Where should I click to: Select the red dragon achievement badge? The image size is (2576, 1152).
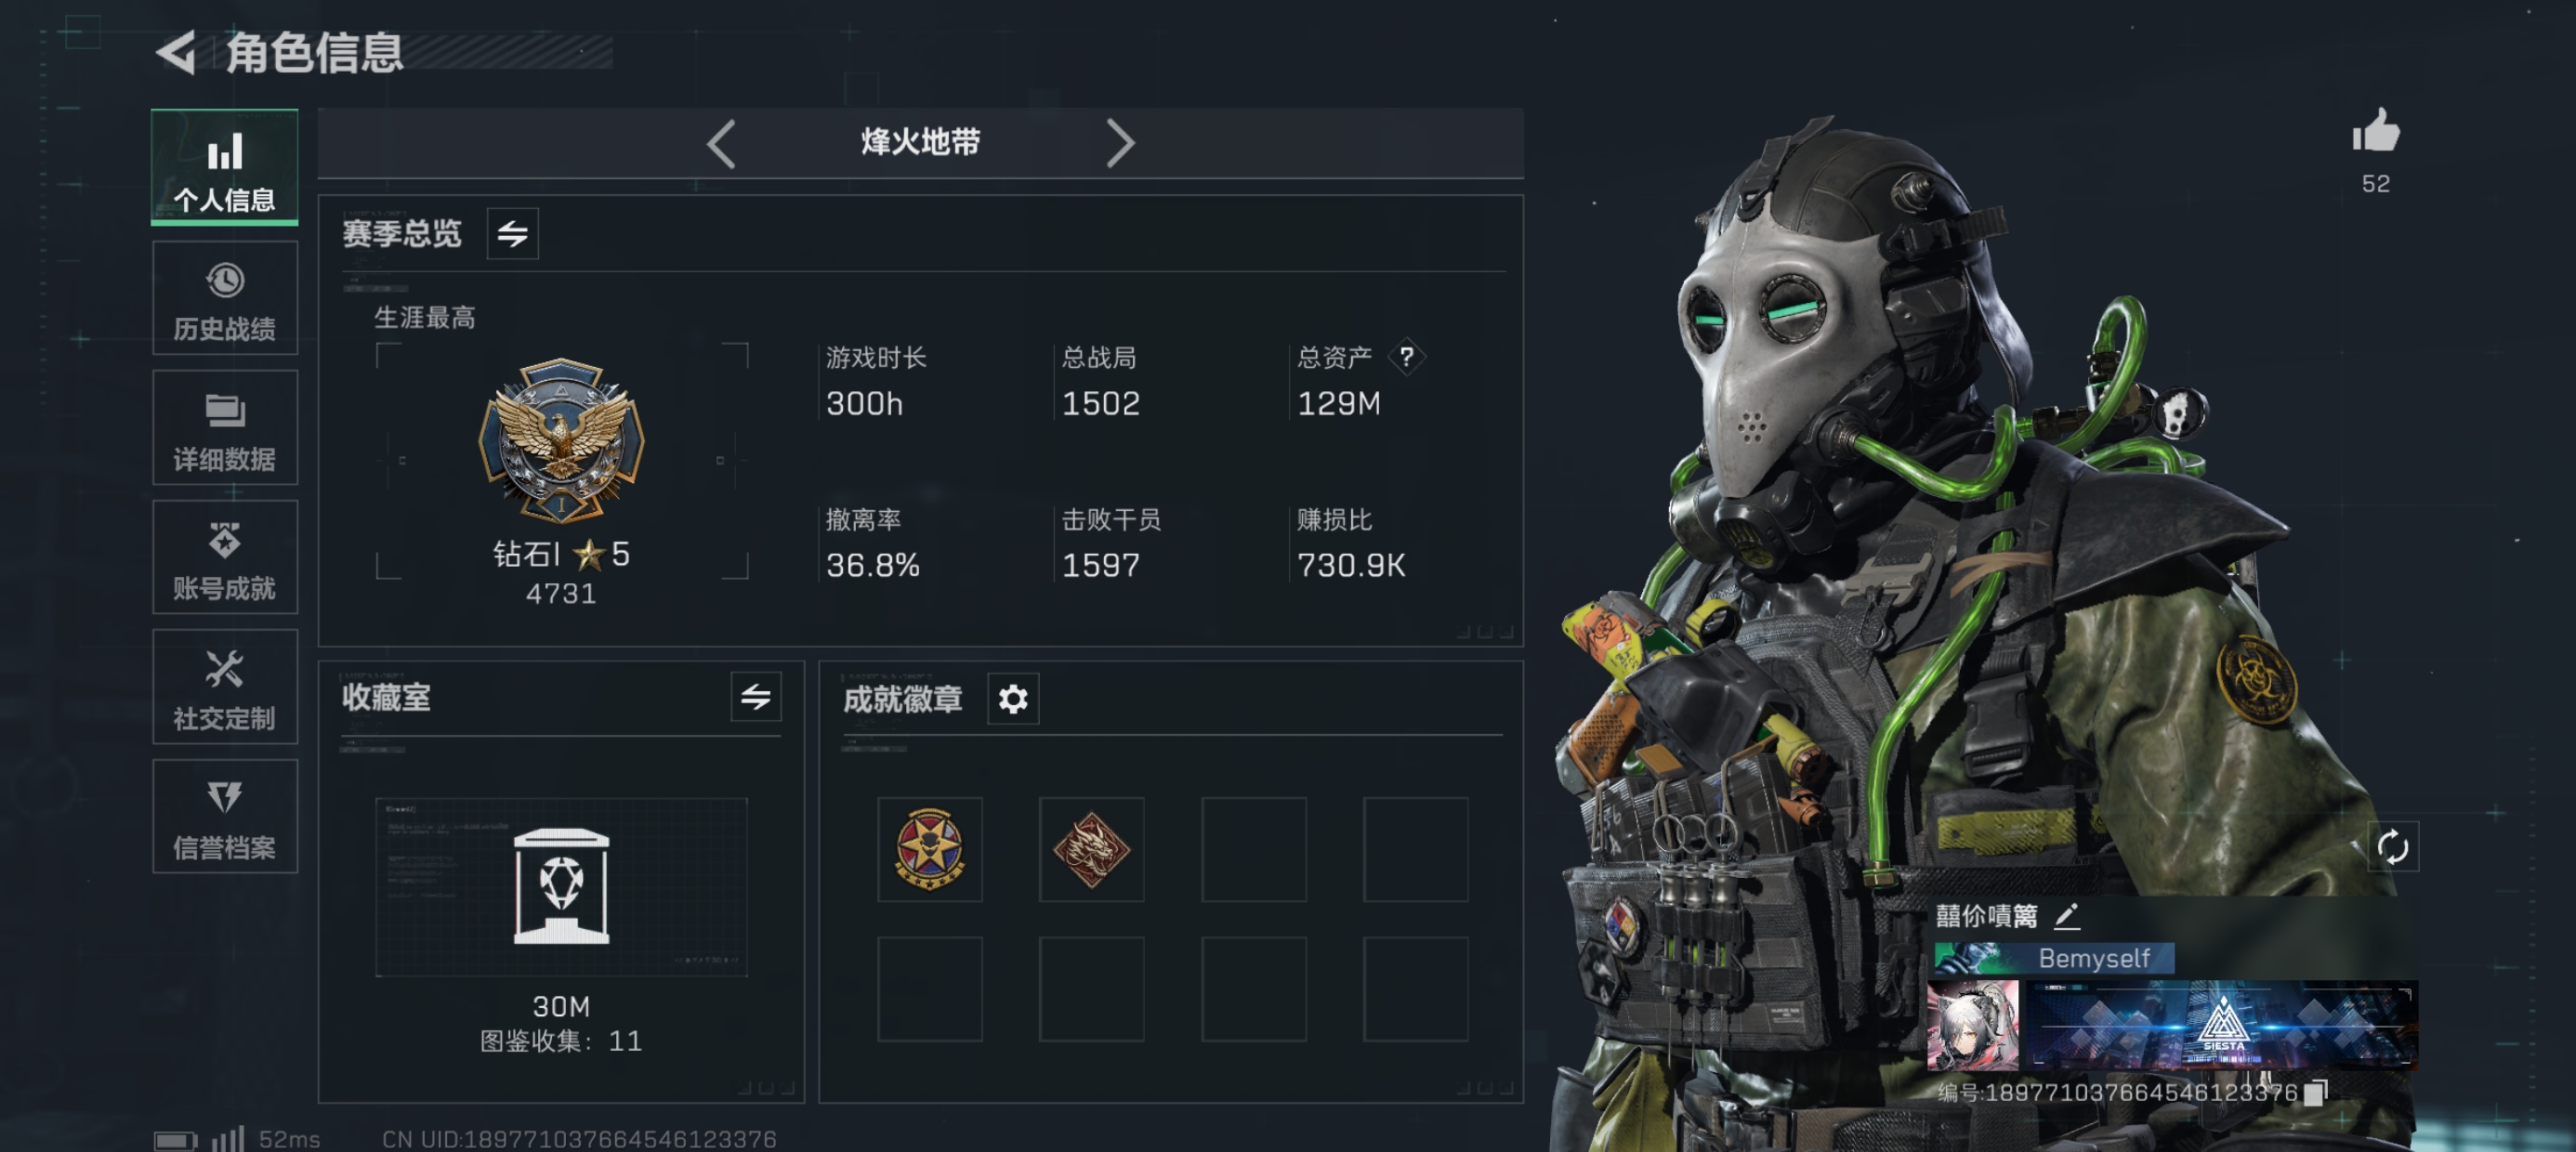(1092, 849)
